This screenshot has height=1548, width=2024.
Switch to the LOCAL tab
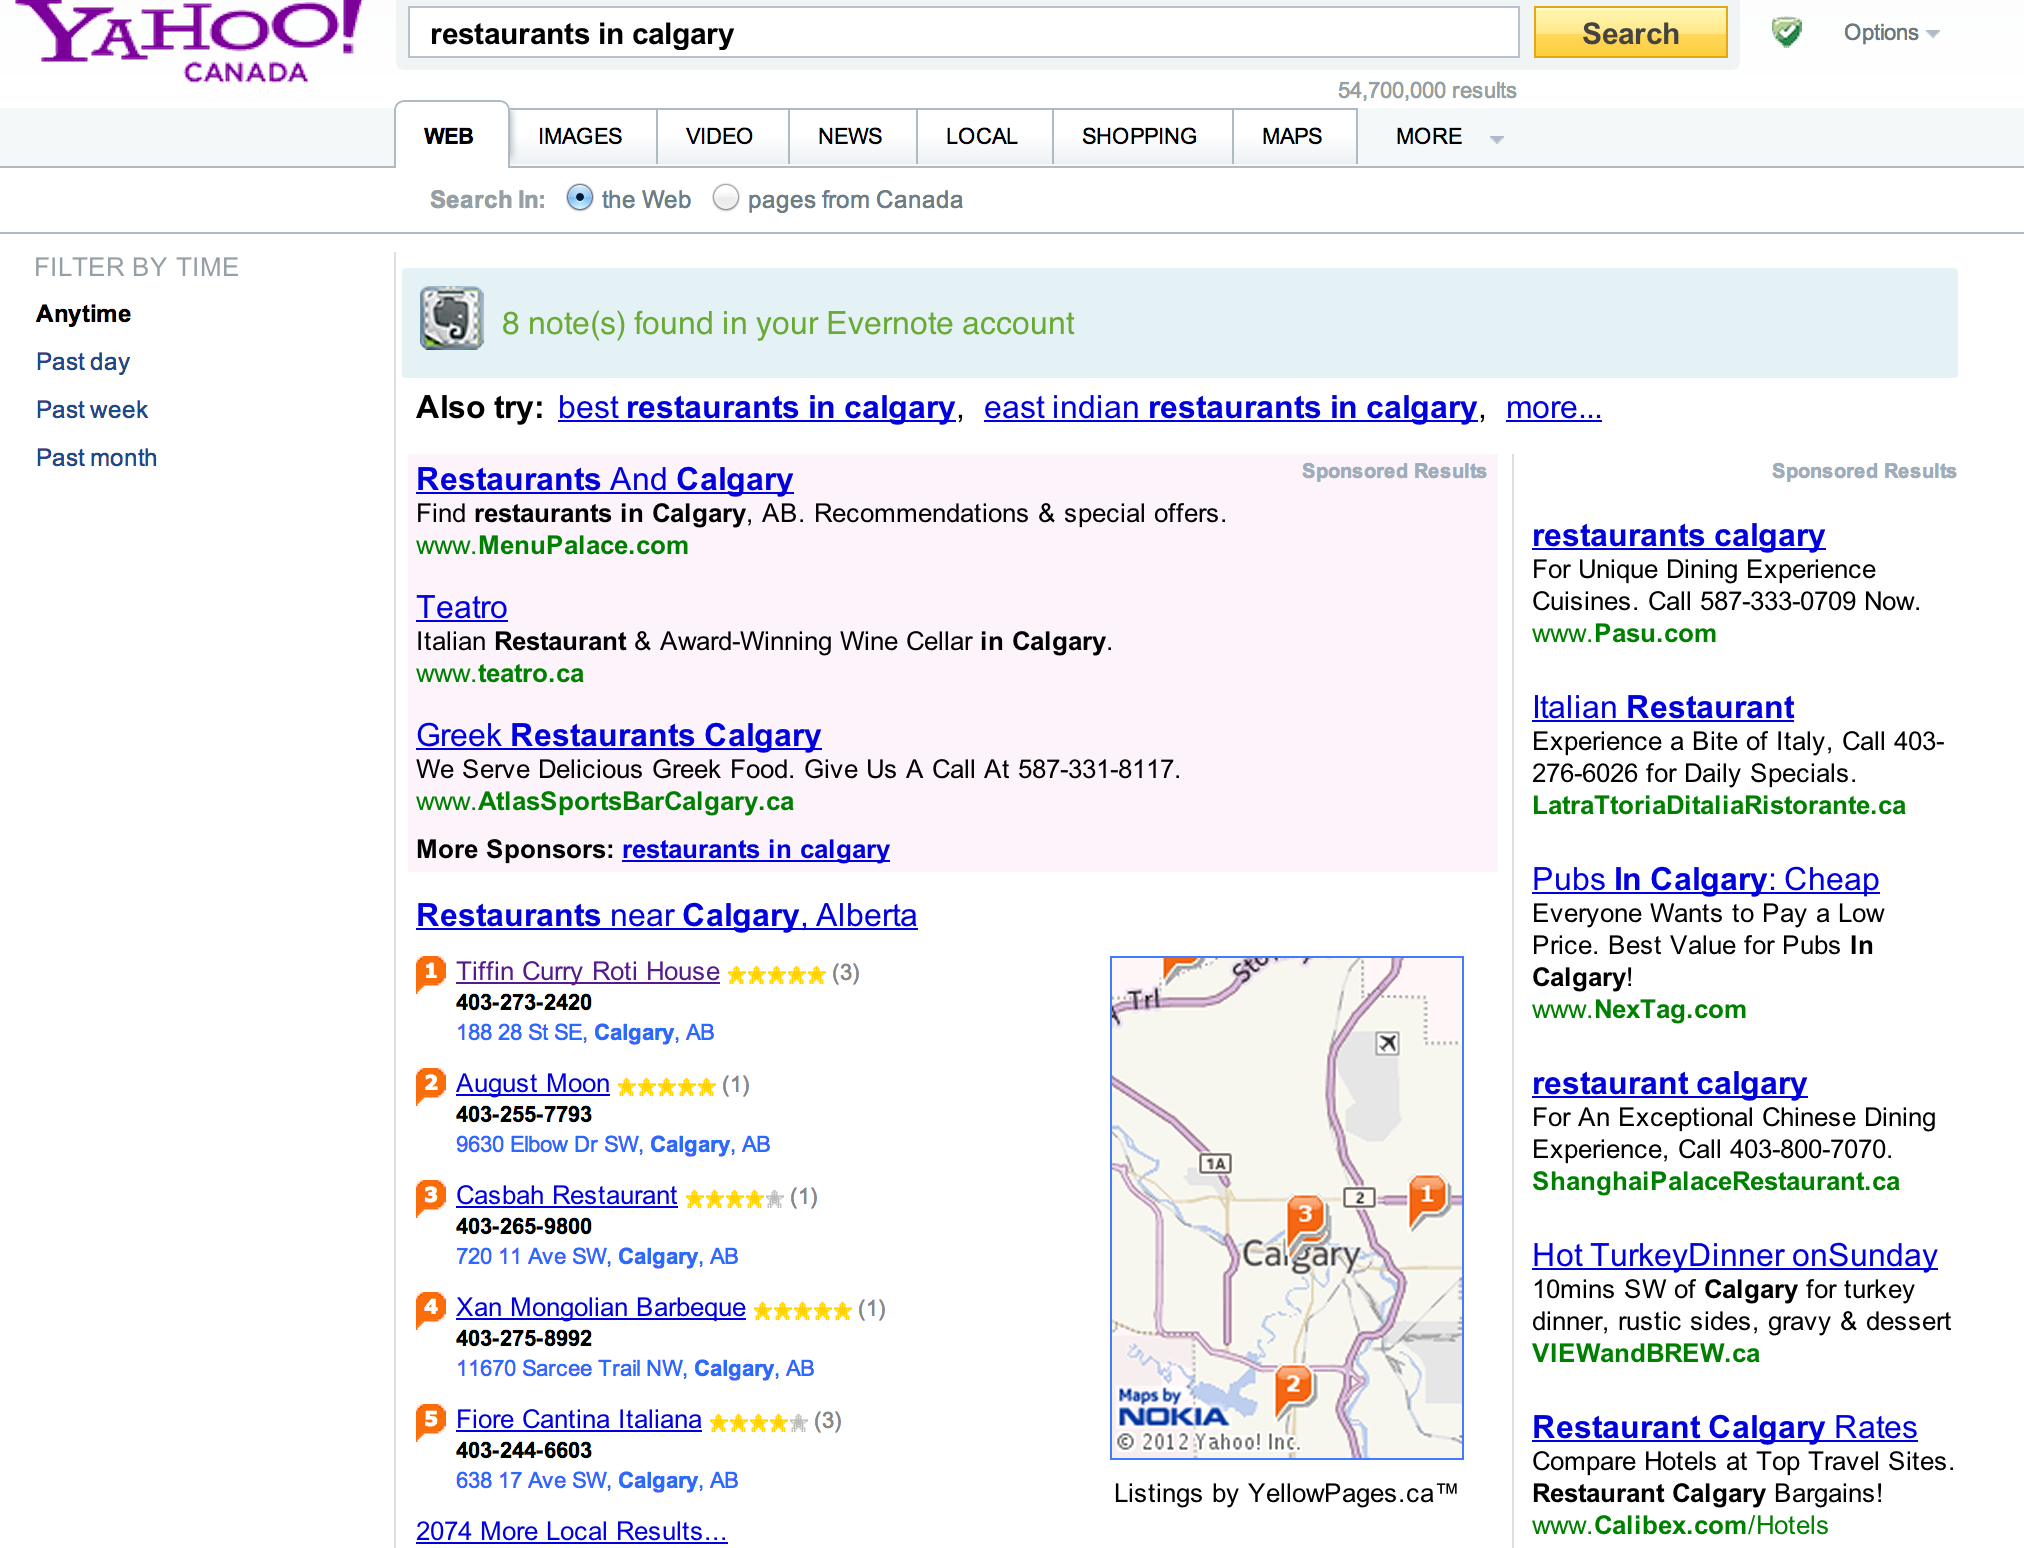point(982,136)
